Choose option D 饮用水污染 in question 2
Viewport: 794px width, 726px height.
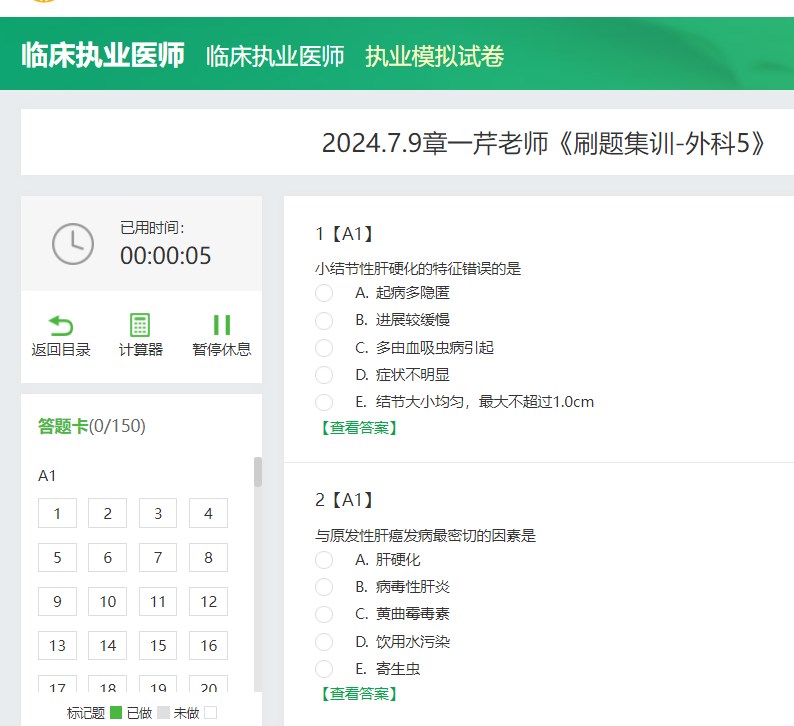point(324,641)
